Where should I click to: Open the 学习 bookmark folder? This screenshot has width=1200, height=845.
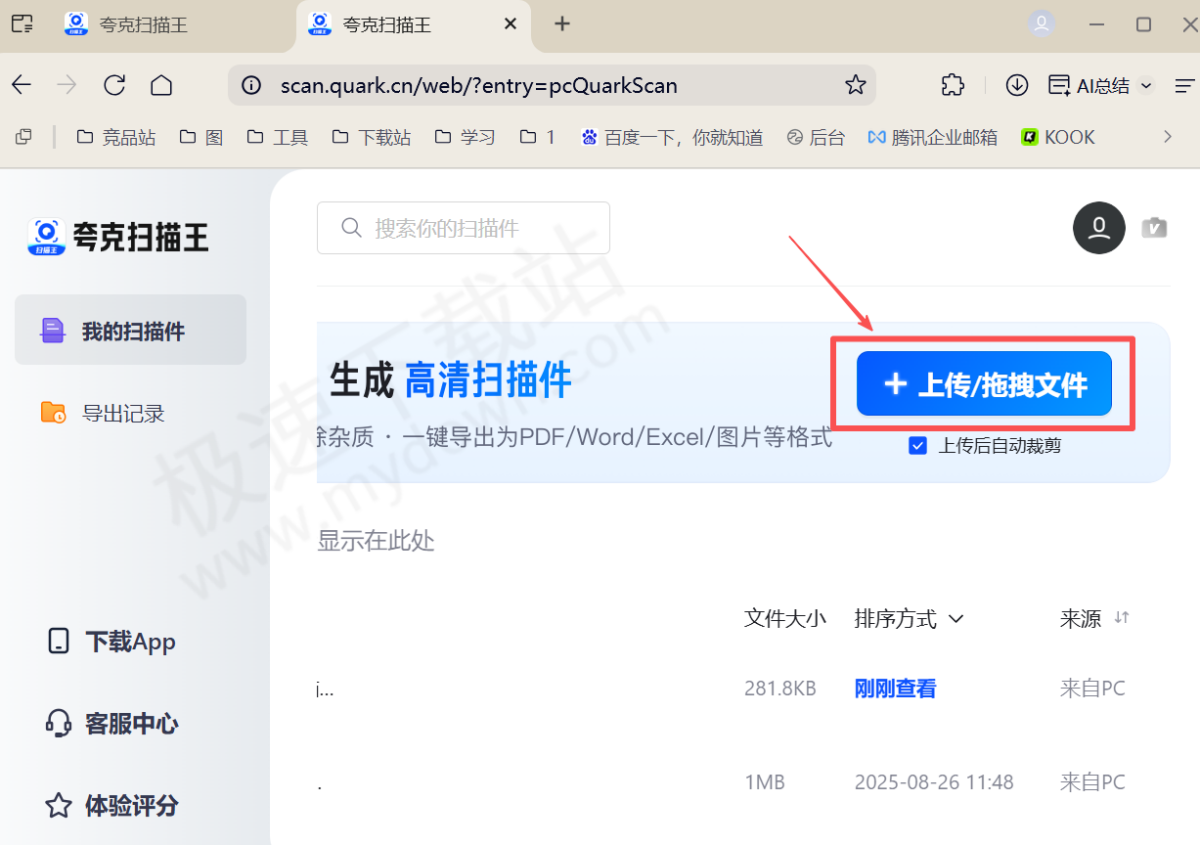(465, 137)
